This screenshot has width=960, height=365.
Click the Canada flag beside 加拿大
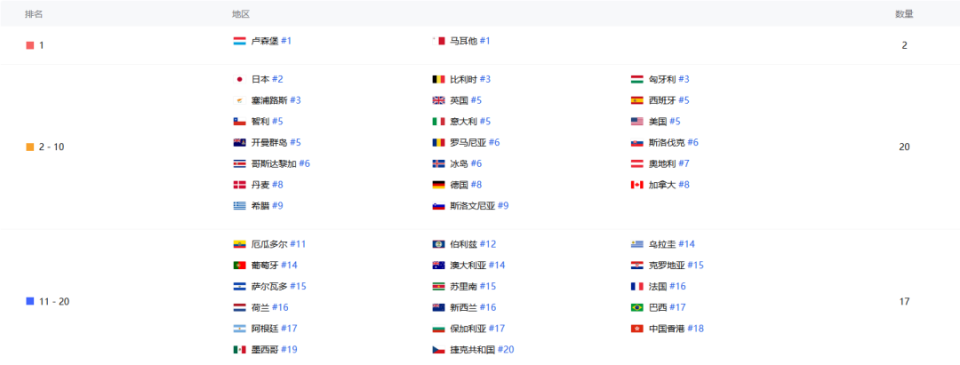coord(637,185)
